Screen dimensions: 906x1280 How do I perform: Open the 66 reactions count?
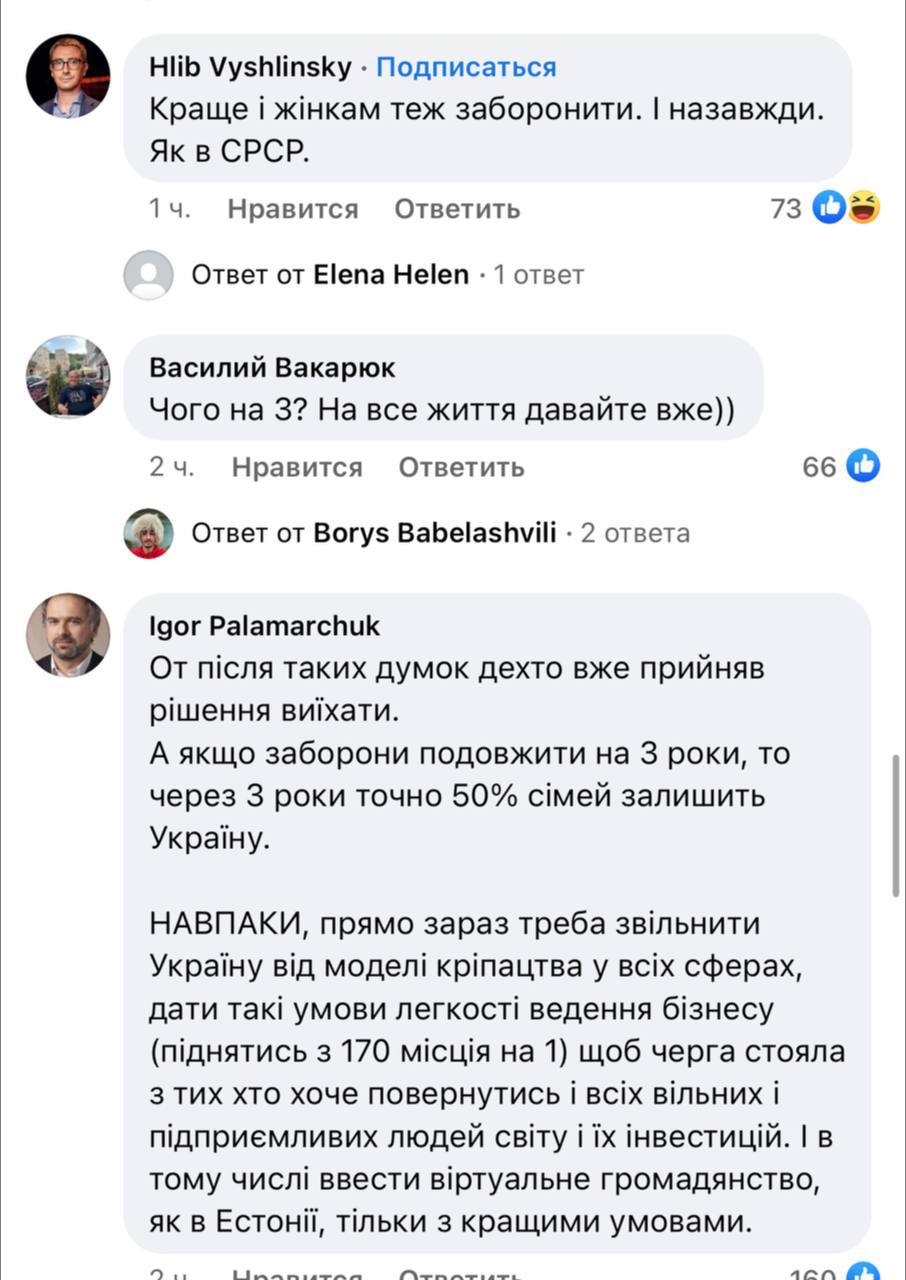pyautogui.click(x=819, y=466)
